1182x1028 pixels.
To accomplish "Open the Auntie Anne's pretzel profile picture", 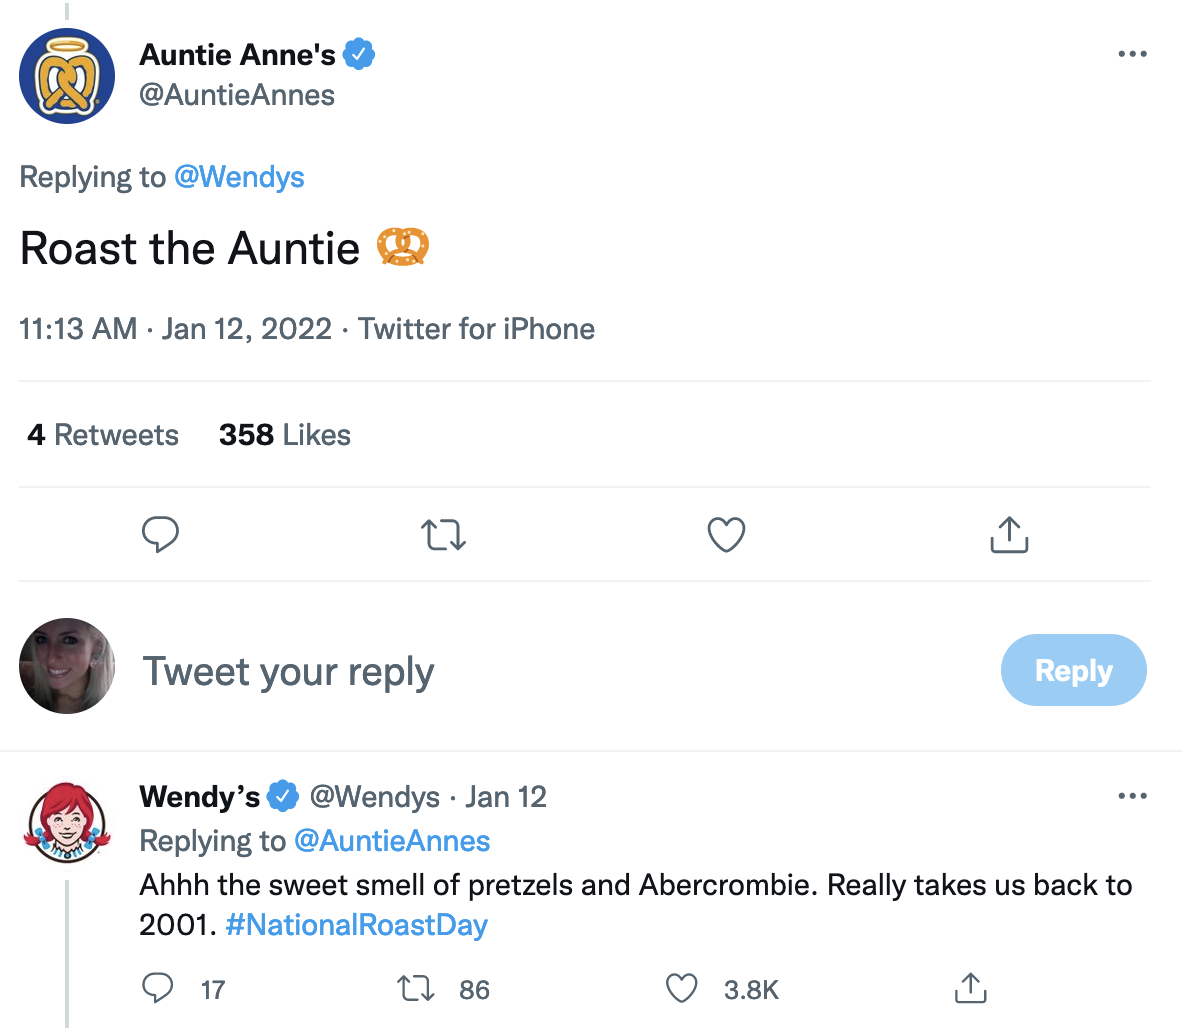I will [x=67, y=76].
